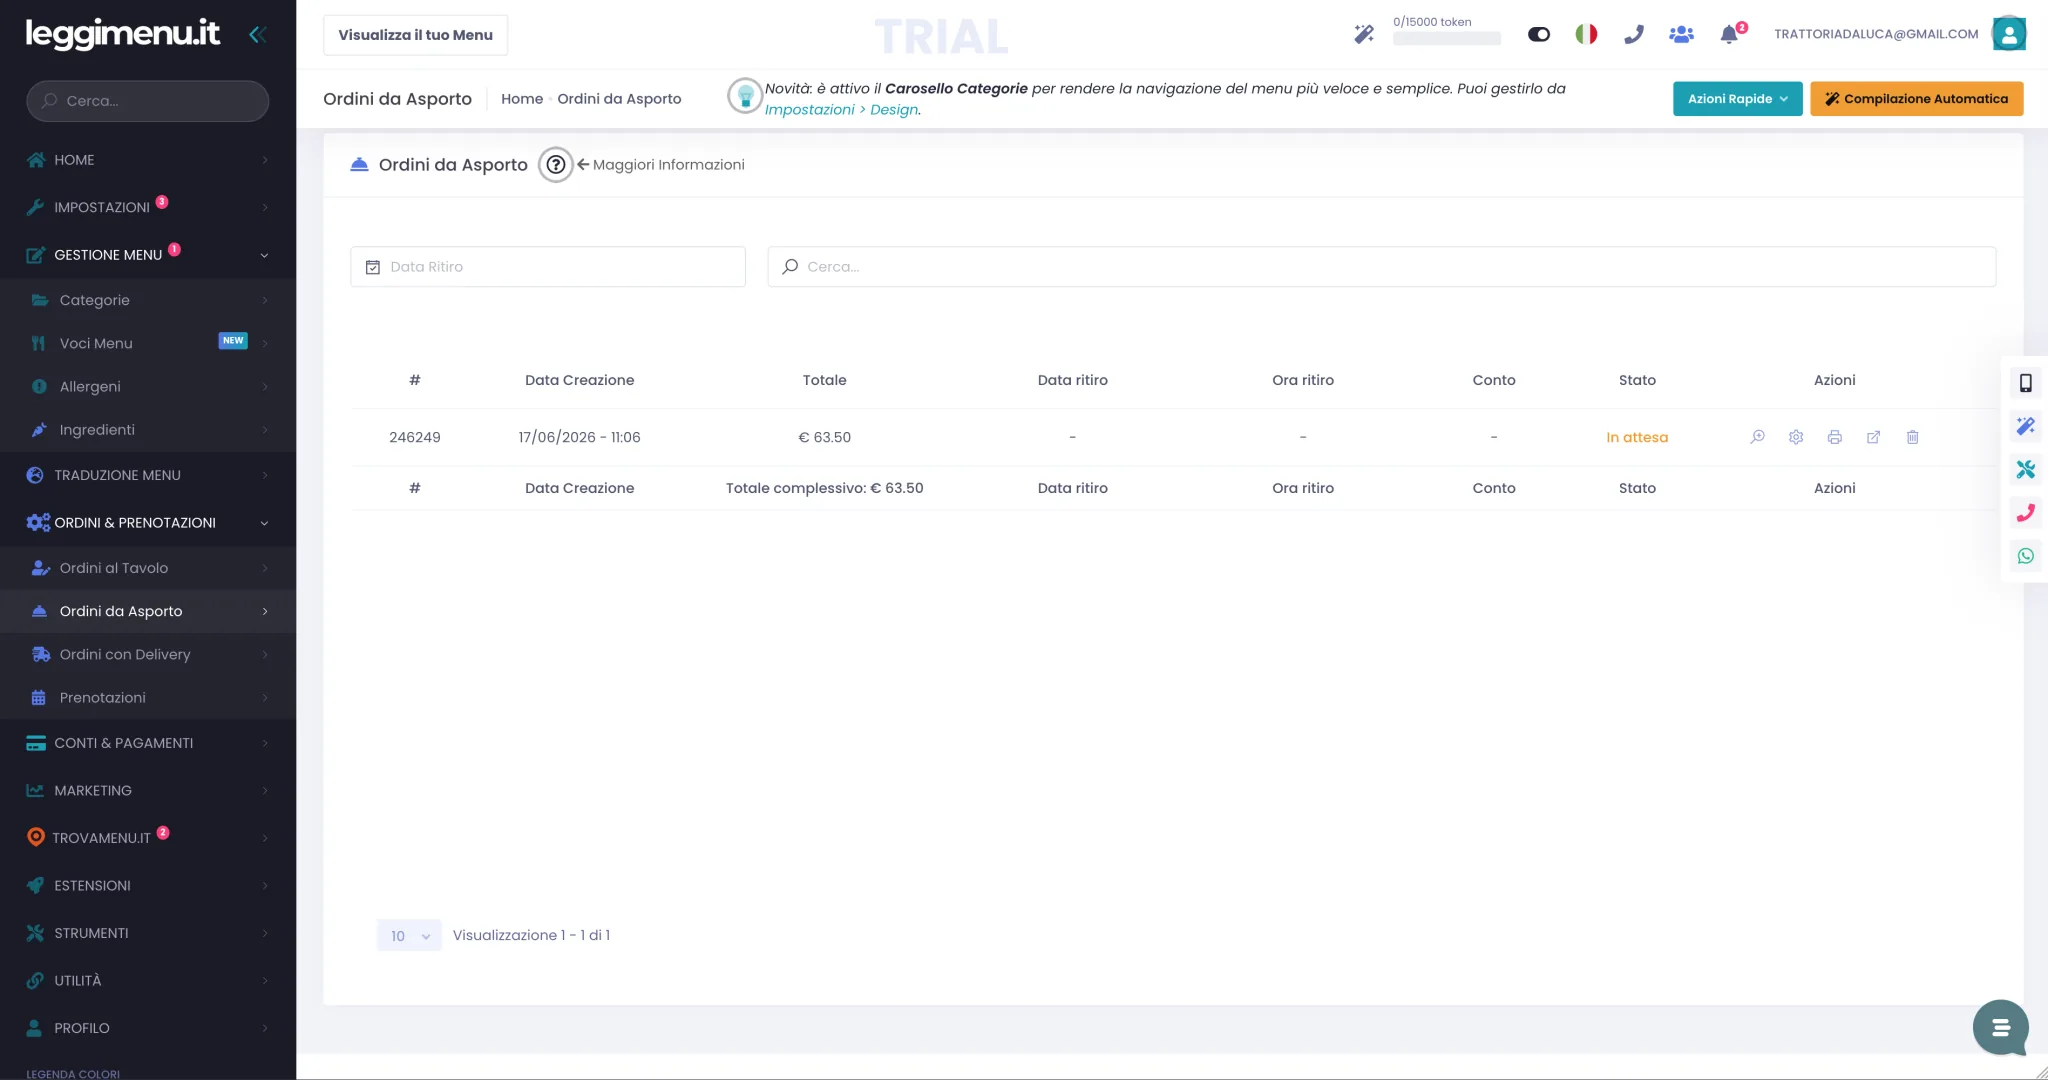Open the notifications bell
2048x1080 pixels.
pos(1729,35)
